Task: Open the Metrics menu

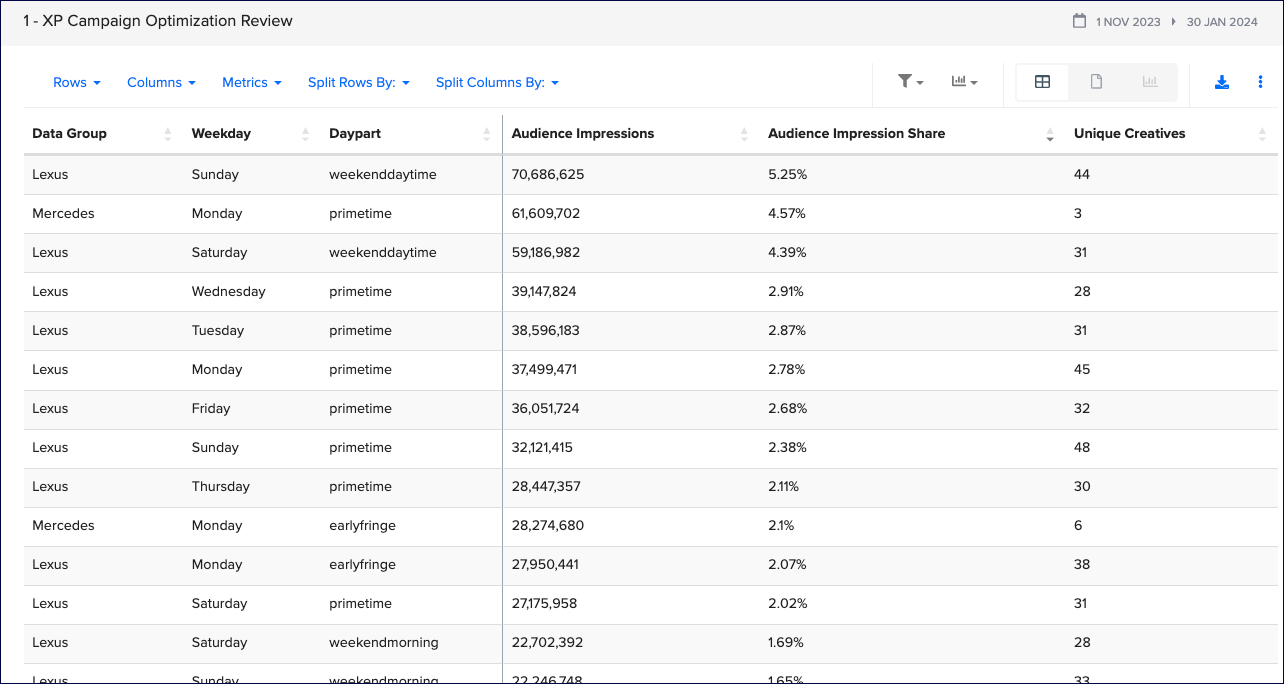Action: click(251, 82)
